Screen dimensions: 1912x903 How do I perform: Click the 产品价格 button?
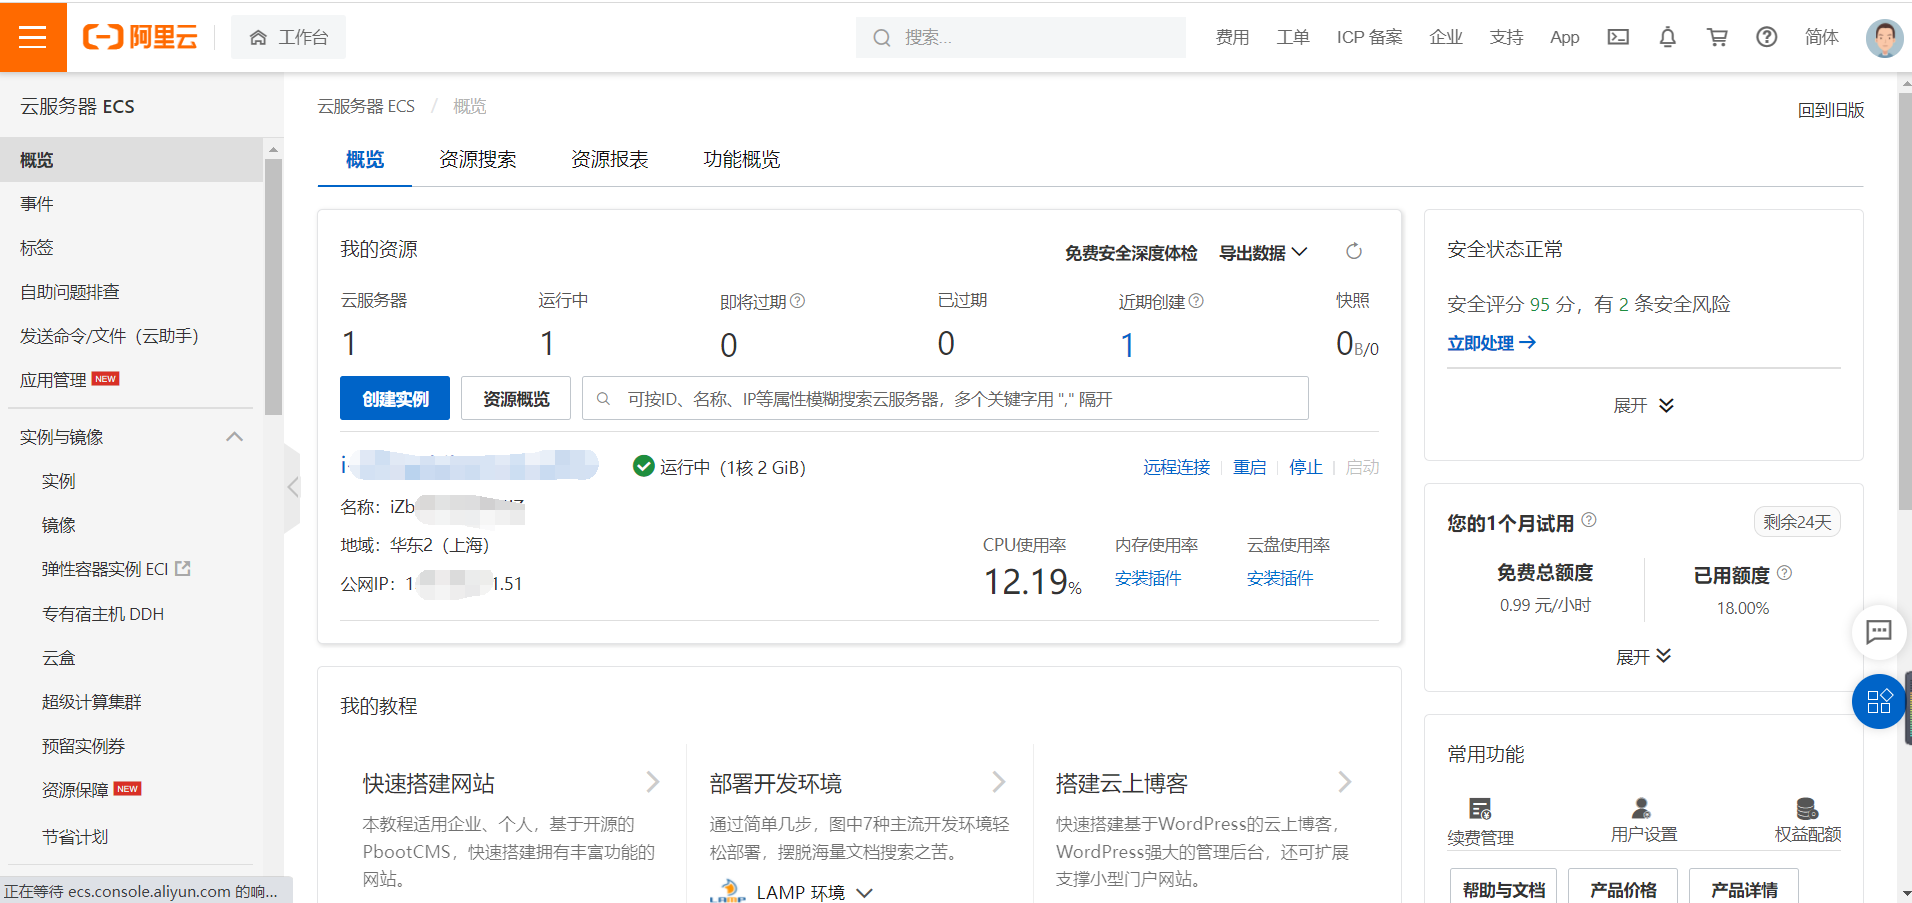click(1623, 888)
